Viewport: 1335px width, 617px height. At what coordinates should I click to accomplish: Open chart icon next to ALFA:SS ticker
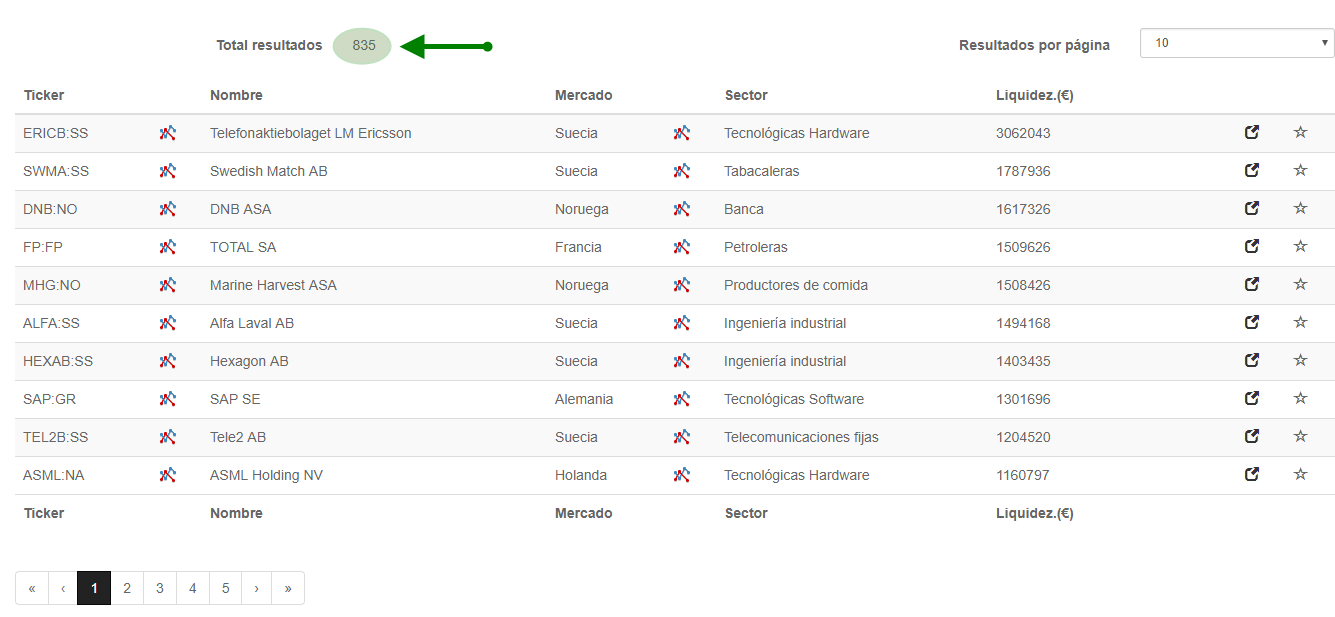168,323
